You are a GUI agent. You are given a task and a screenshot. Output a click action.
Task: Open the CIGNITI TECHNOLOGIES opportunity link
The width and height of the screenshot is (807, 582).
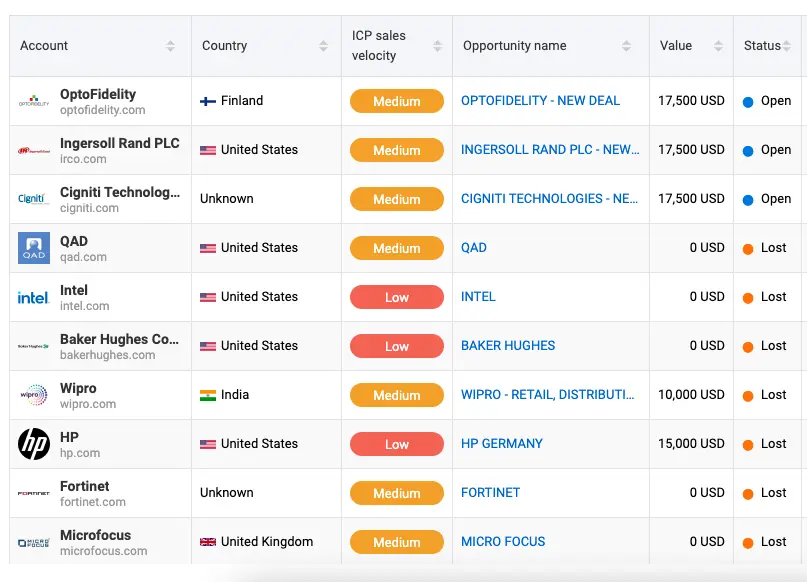[550, 199]
